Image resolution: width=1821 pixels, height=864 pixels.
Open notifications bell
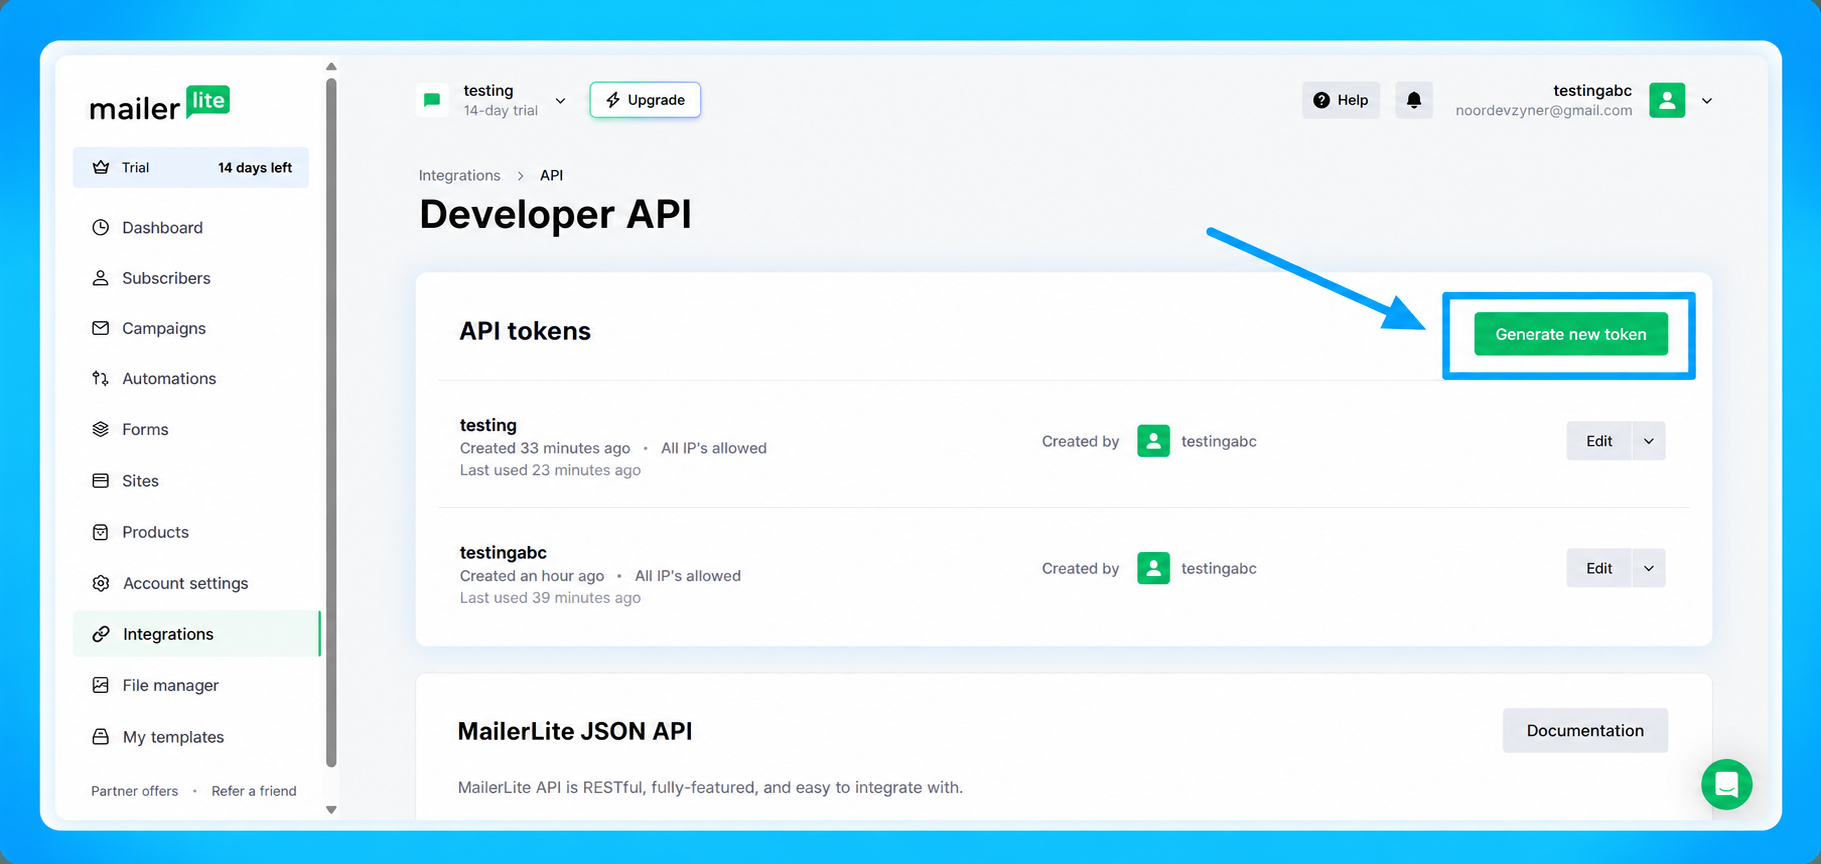(x=1414, y=100)
